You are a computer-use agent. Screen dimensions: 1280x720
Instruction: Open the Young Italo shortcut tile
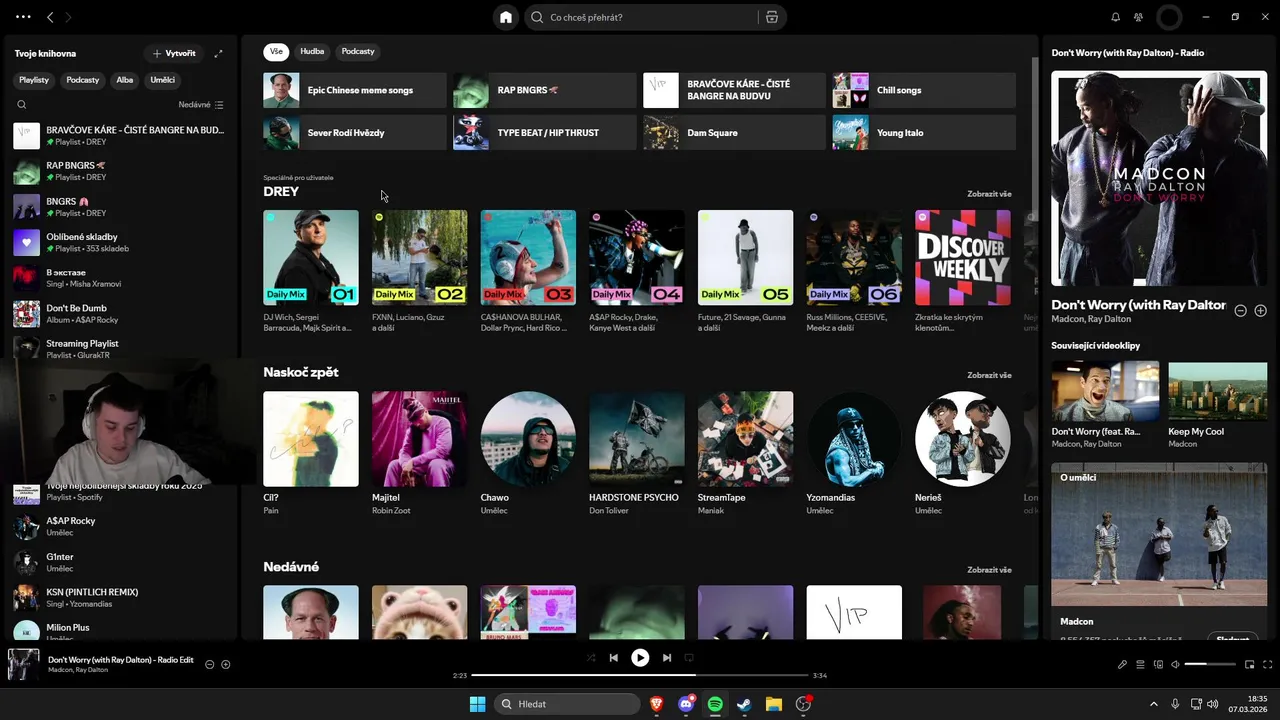pos(924,132)
